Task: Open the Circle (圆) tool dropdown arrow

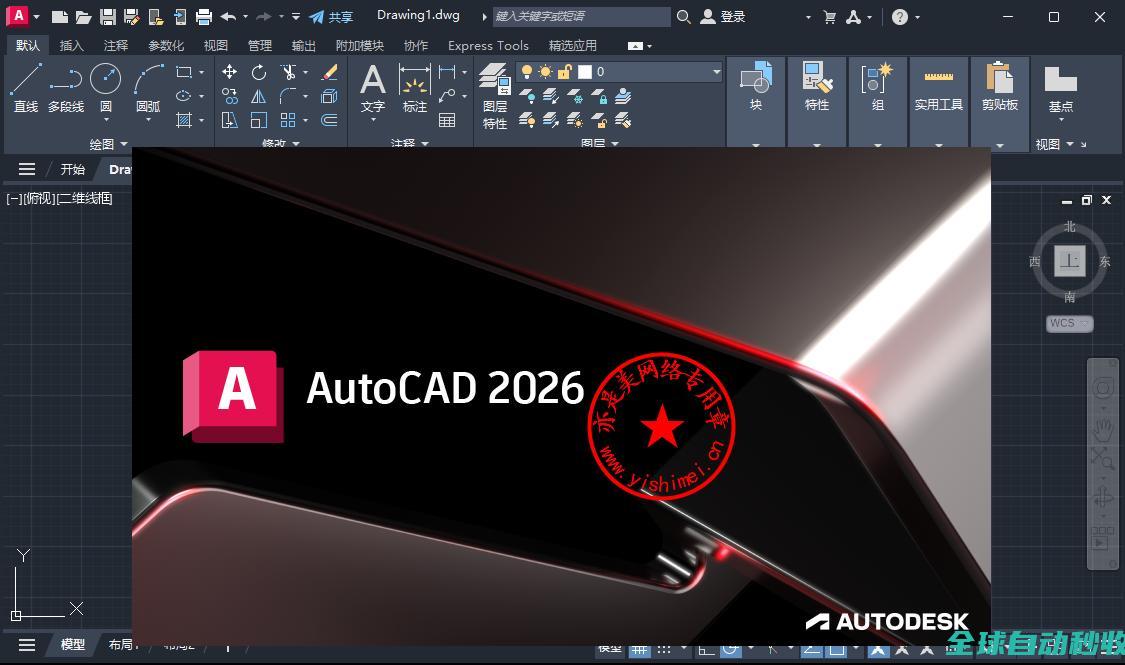Action: pyautogui.click(x=106, y=120)
